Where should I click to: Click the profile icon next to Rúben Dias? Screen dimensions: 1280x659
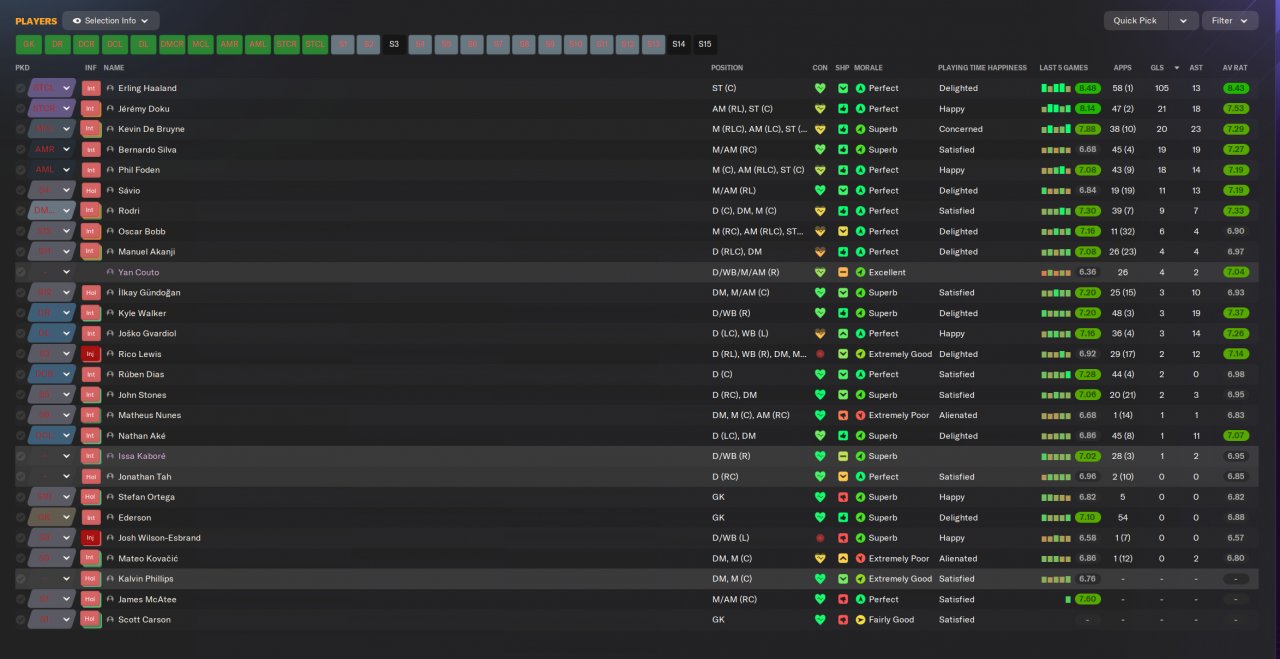point(110,375)
